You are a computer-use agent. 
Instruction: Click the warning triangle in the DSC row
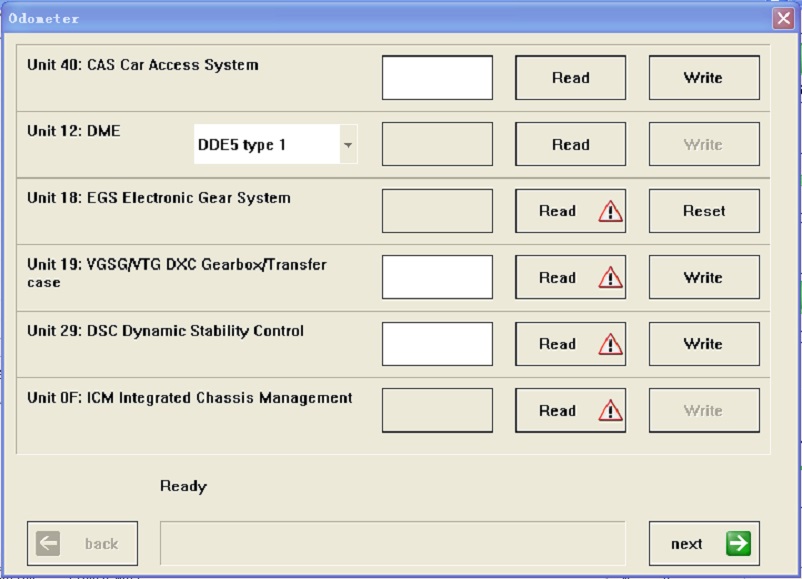point(610,344)
